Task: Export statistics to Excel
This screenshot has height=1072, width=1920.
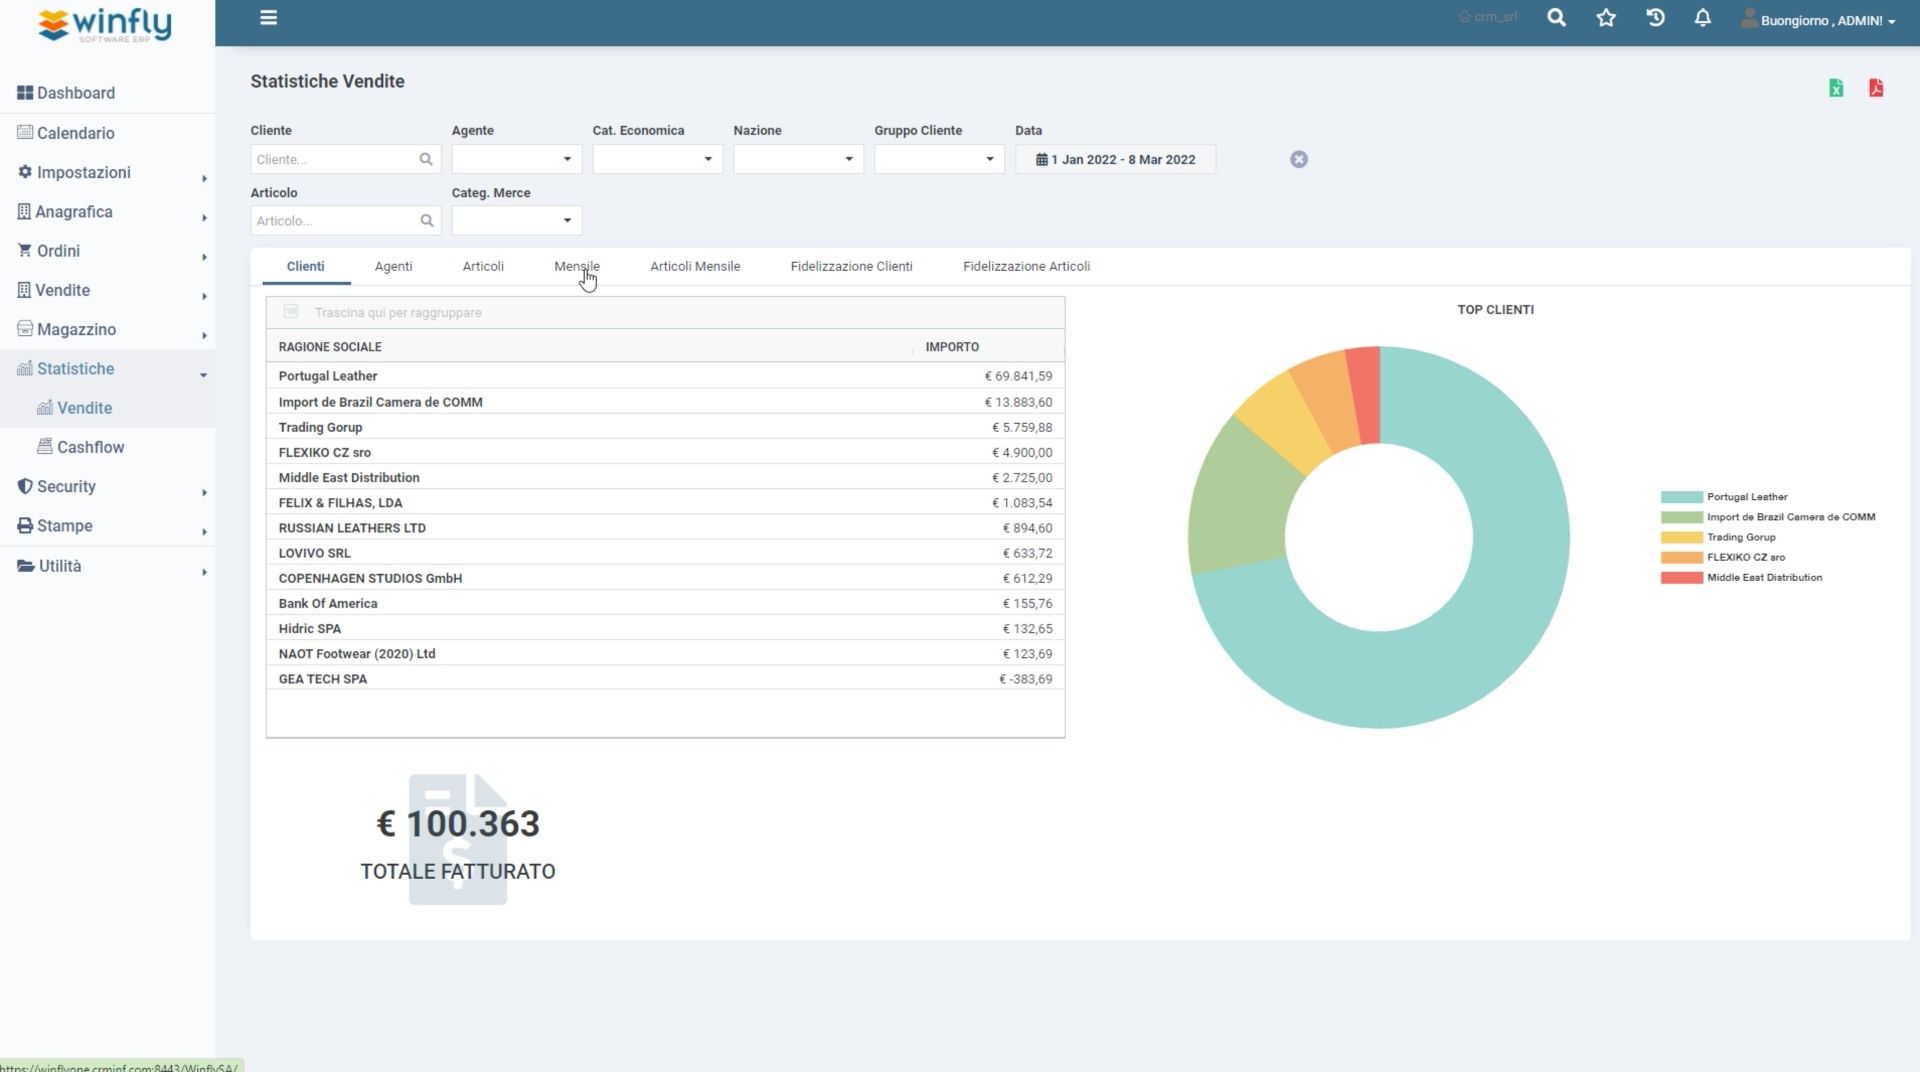Action: (x=1836, y=88)
